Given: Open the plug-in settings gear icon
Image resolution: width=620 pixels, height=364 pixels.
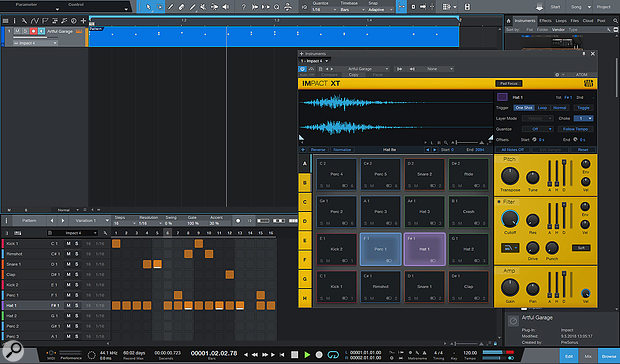Looking at the screenshot, I should (x=558, y=75).
